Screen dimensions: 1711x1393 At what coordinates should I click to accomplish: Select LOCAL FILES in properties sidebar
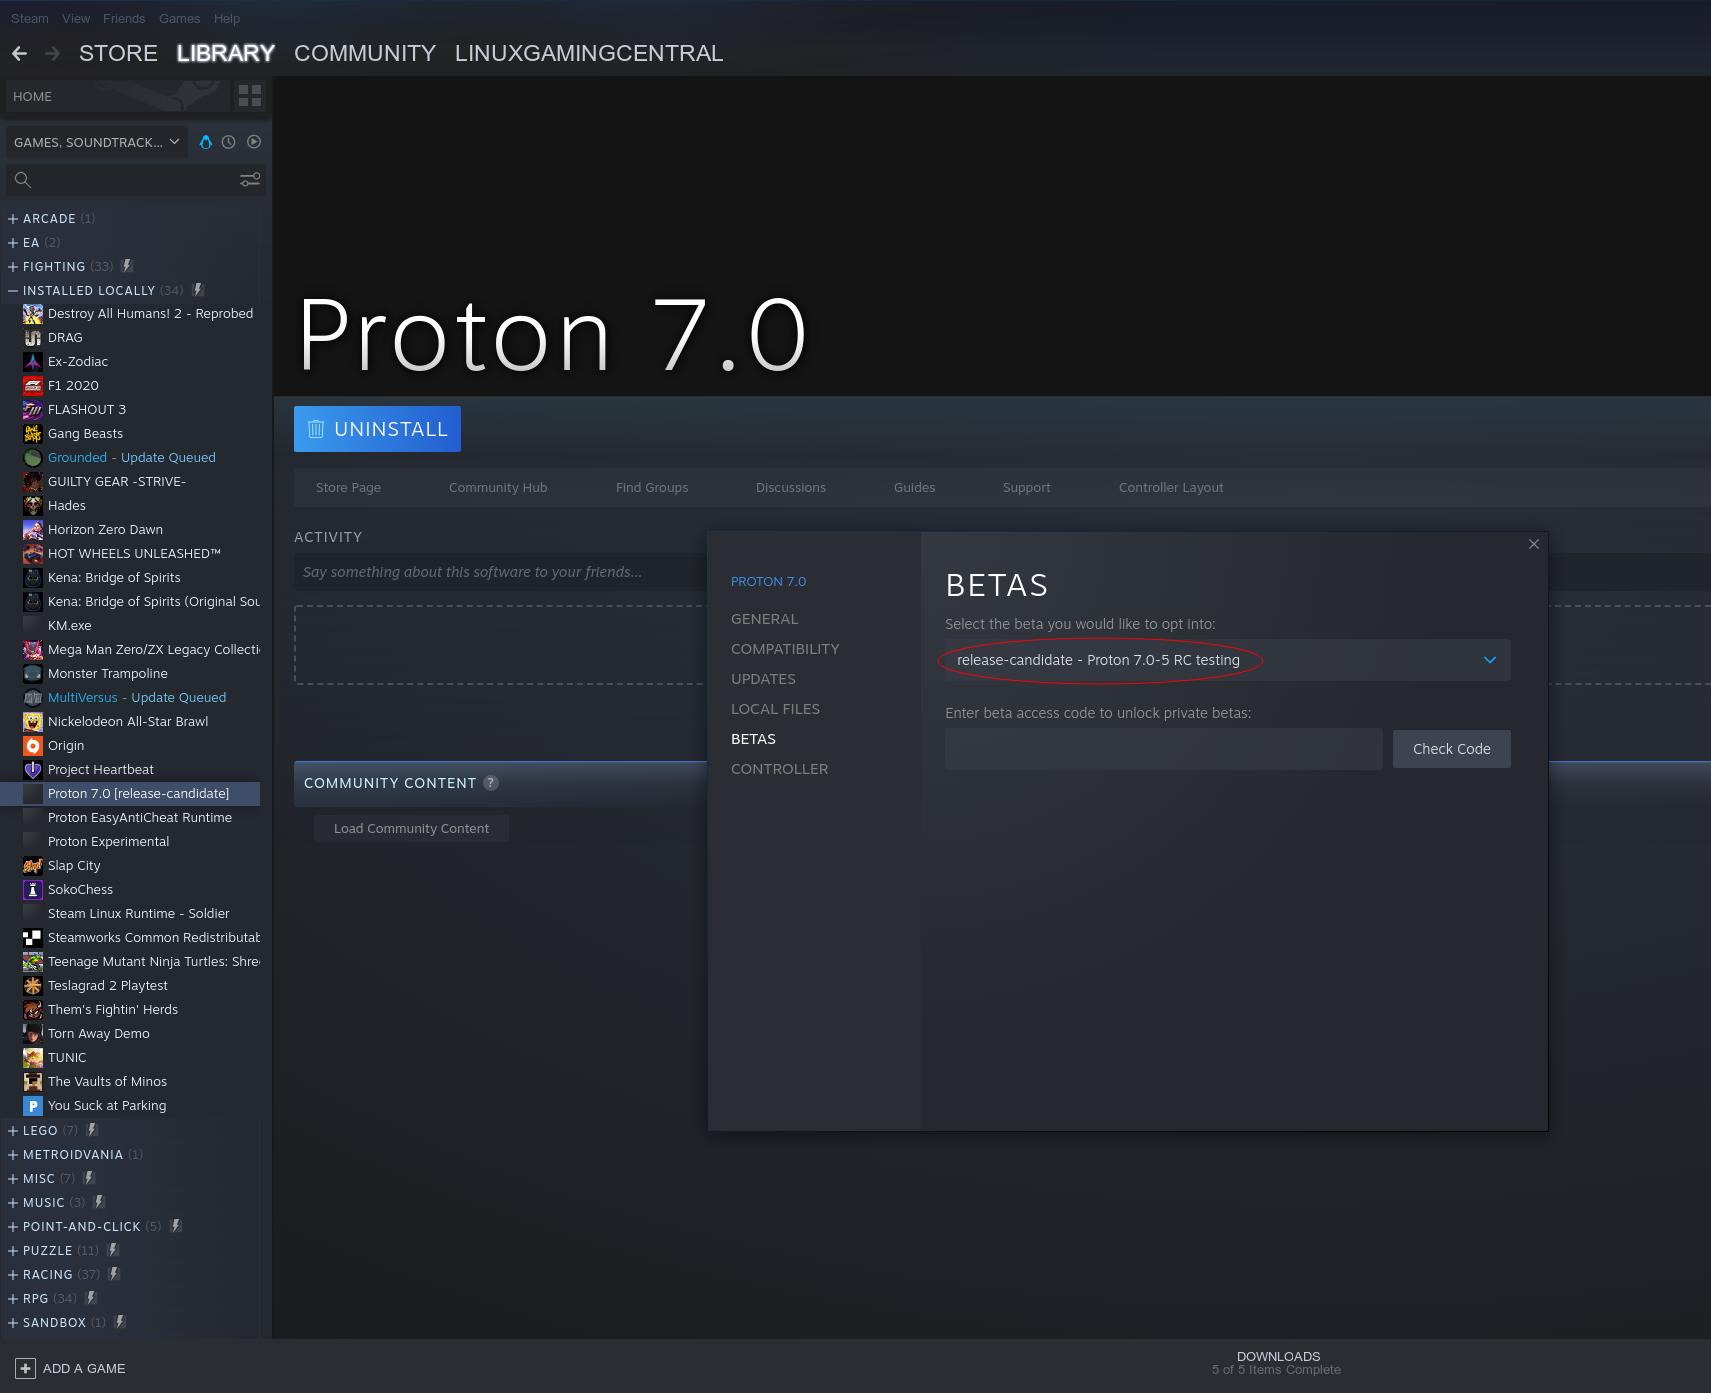[775, 709]
